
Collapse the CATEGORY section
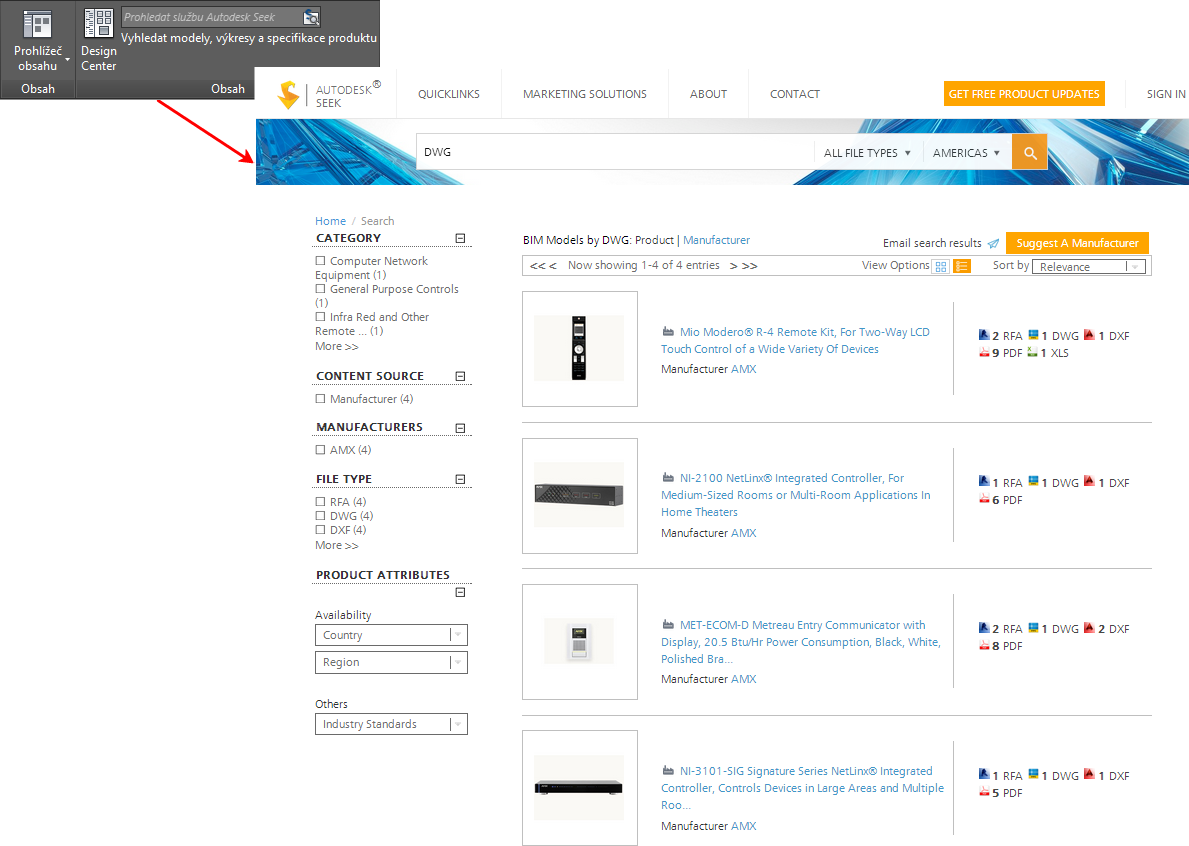tap(460, 238)
